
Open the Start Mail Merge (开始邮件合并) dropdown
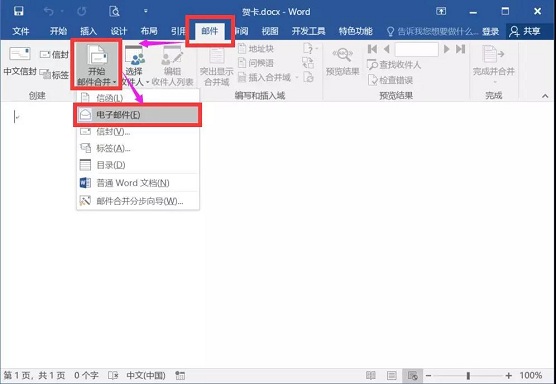(x=97, y=64)
